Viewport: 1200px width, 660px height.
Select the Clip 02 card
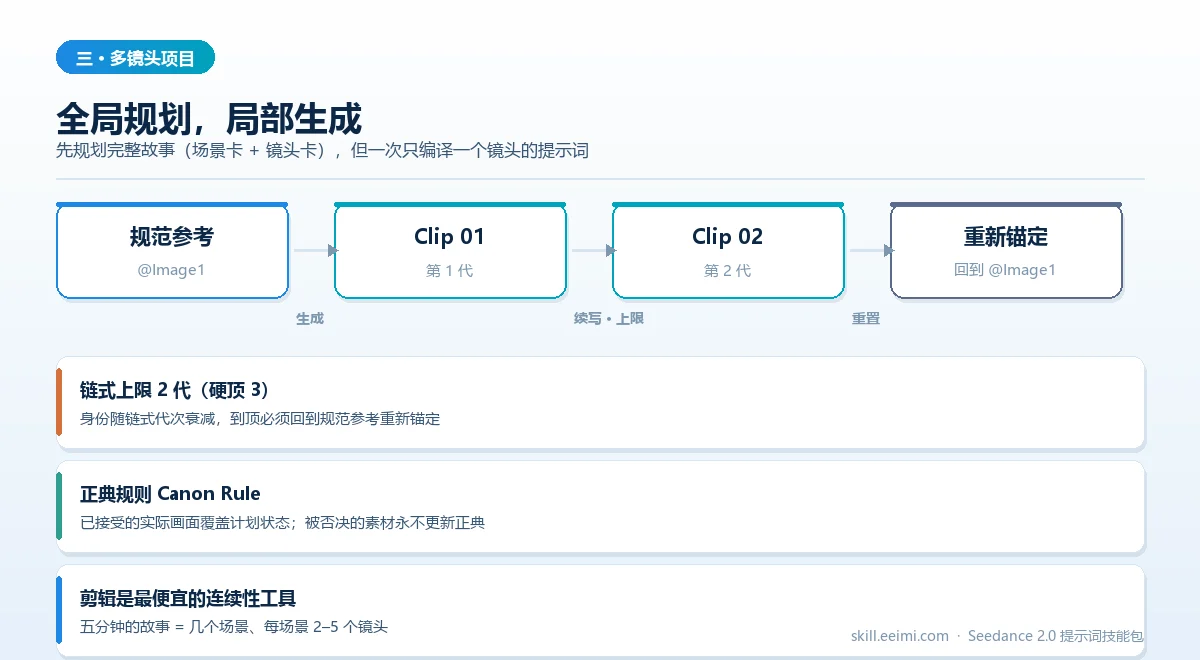click(728, 251)
